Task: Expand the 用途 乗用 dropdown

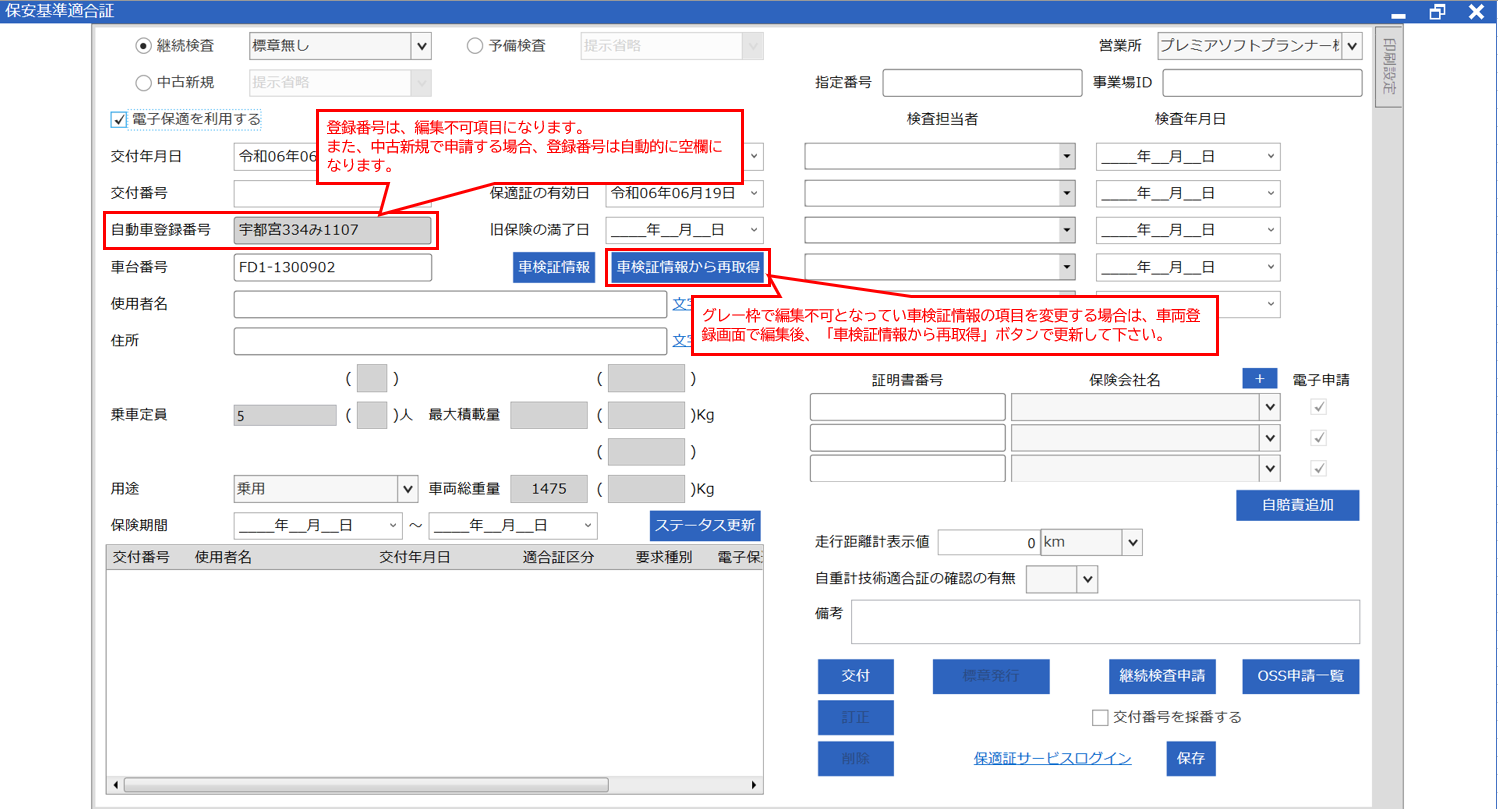Action: (x=407, y=489)
